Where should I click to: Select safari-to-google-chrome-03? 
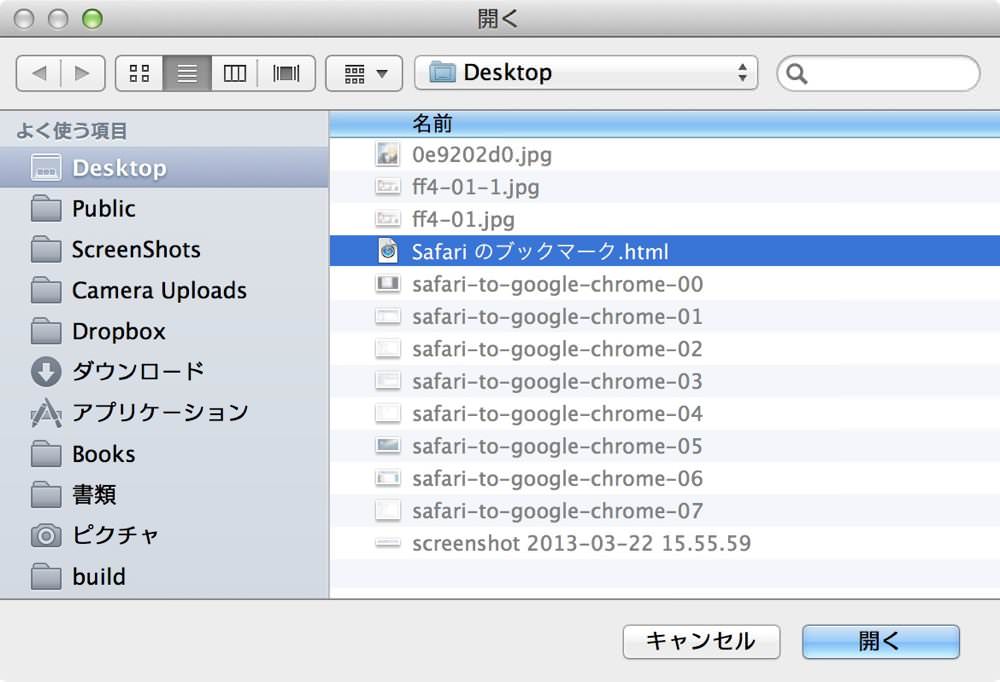point(665,382)
